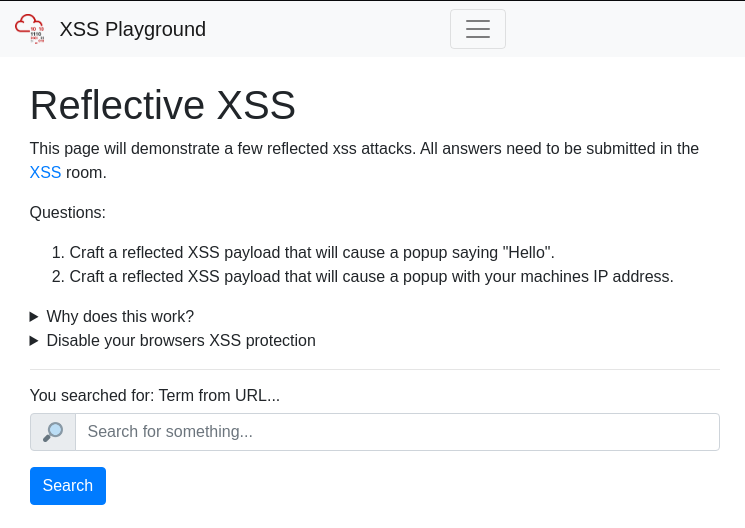Click the horizontal divider above search section
The image size is (745, 528).
click(x=374, y=370)
